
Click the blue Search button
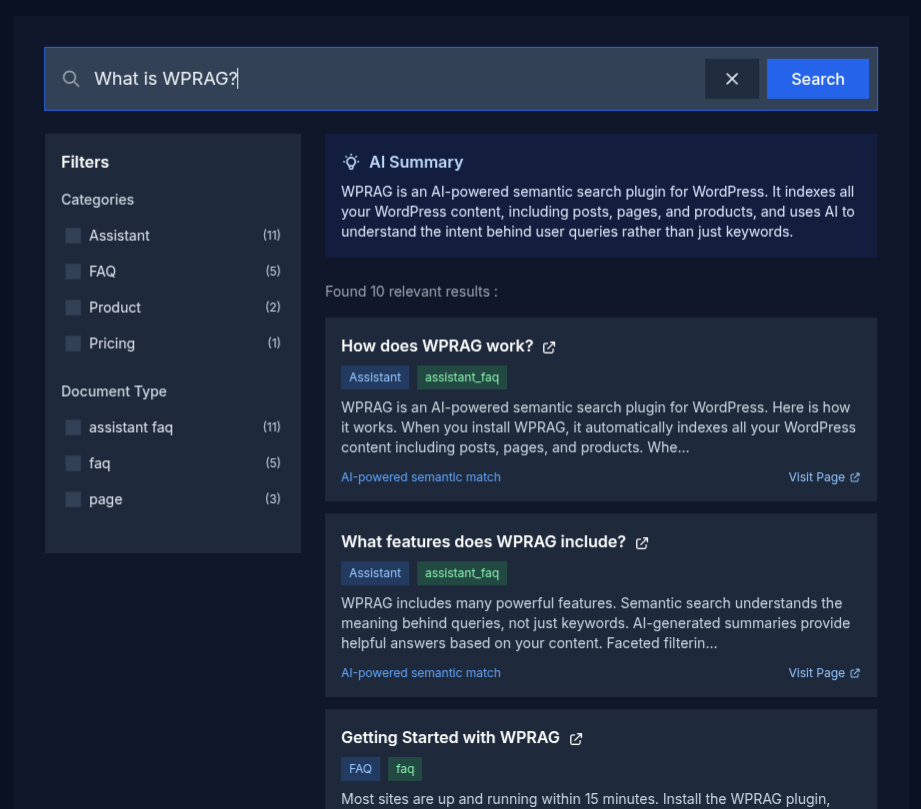[817, 78]
